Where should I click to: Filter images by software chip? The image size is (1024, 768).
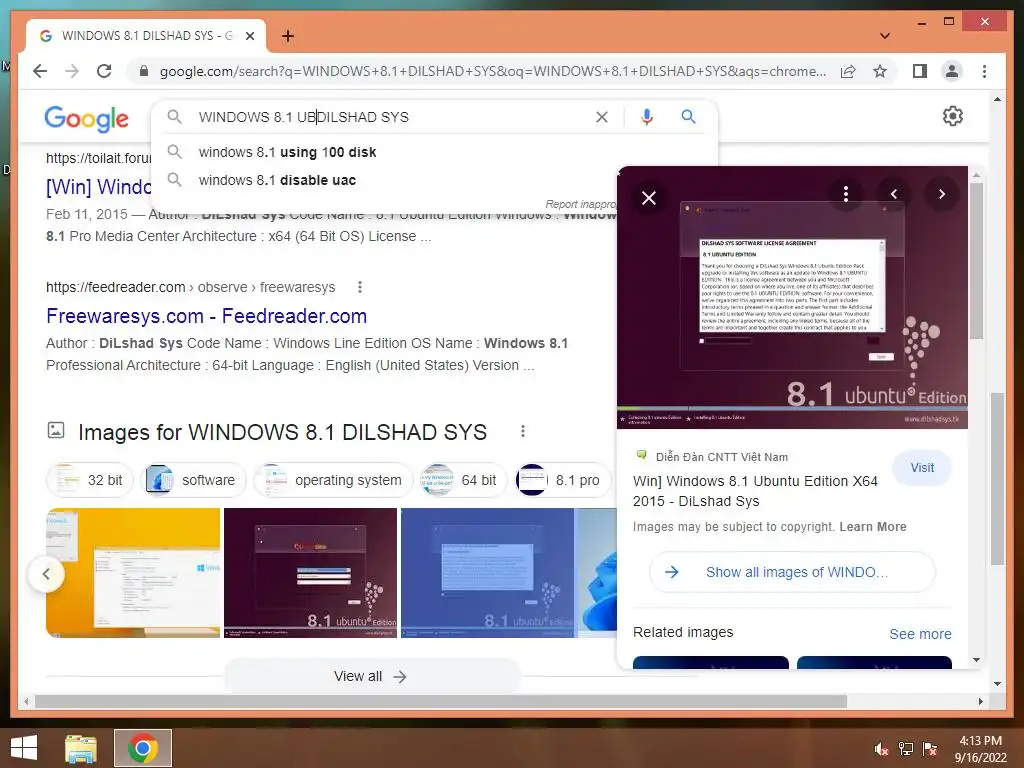pos(193,480)
